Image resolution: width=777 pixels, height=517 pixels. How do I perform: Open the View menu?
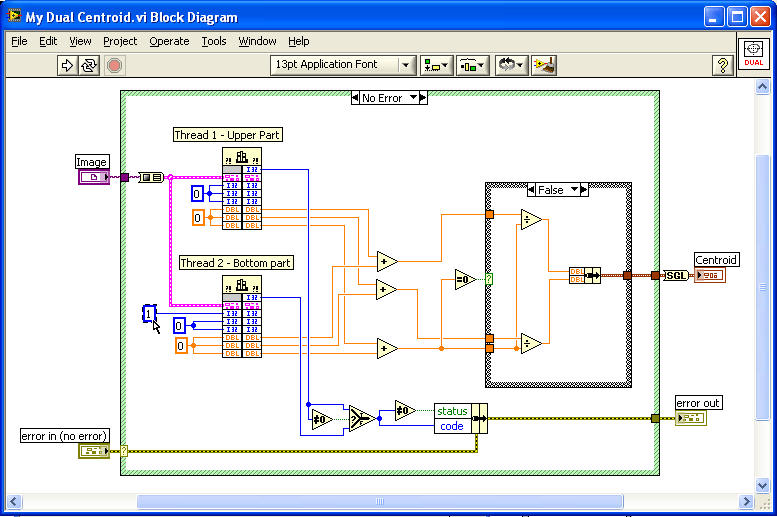click(x=80, y=41)
